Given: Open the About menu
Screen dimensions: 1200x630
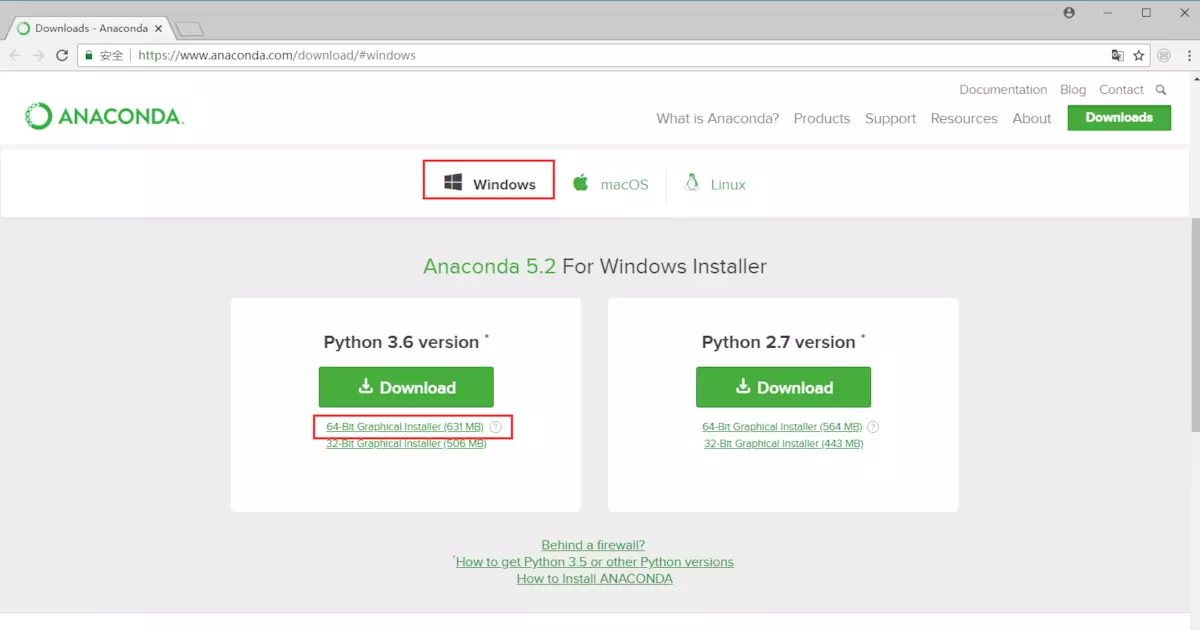Looking at the screenshot, I should coord(1032,118).
